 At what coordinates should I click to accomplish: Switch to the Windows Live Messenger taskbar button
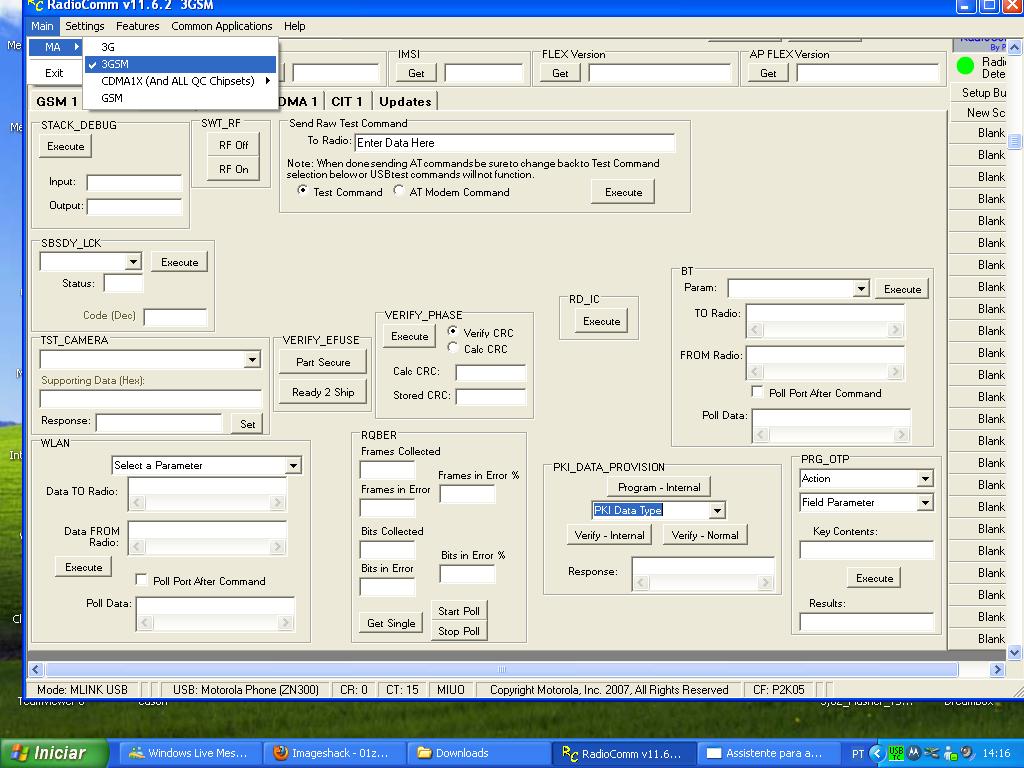189,753
